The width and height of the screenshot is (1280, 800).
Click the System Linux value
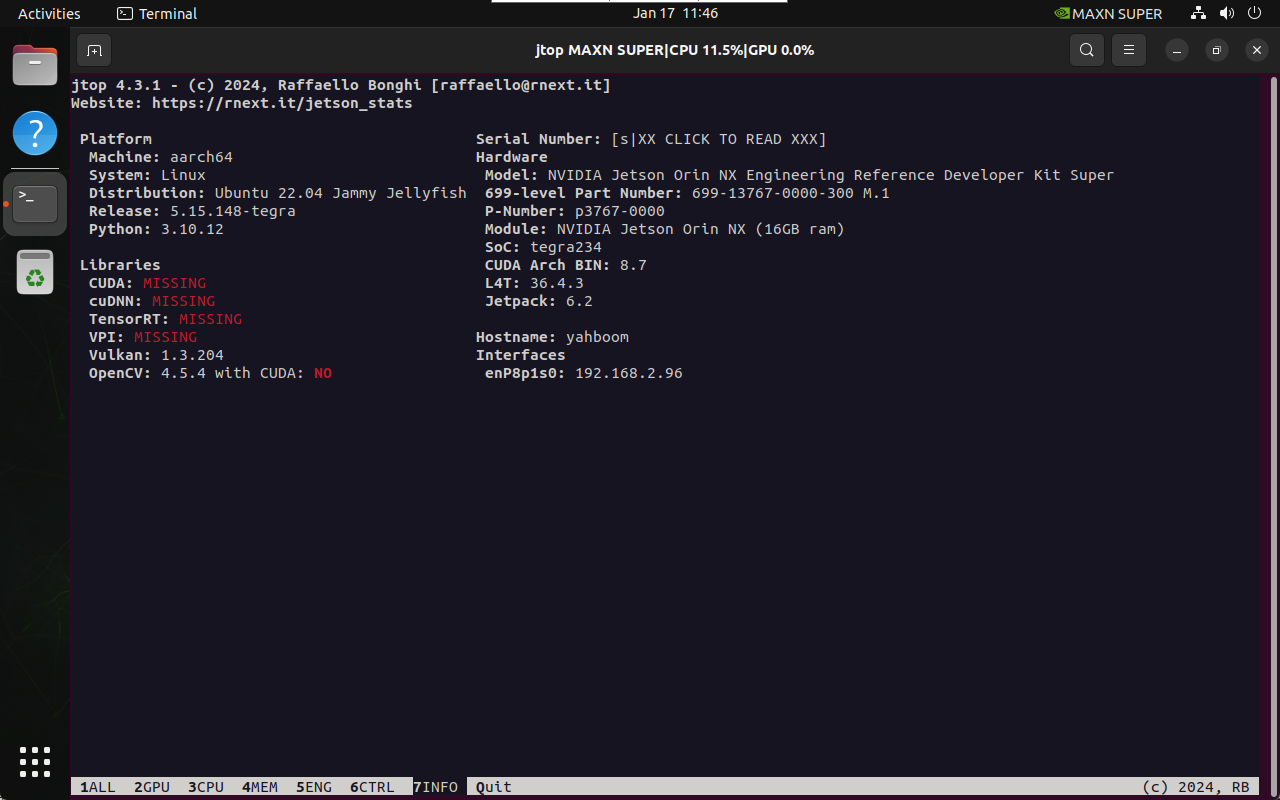coord(183,175)
